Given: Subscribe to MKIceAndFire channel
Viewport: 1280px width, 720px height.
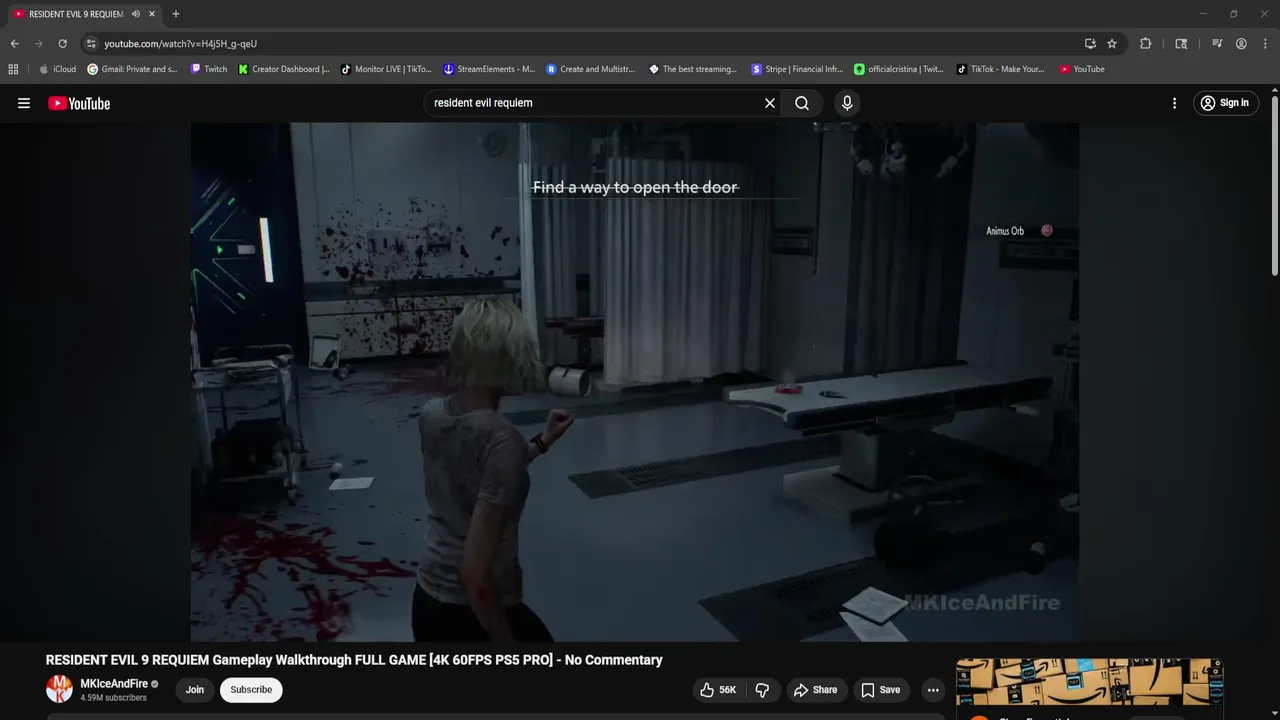Looking at the screenshot, I should [251, 690].
